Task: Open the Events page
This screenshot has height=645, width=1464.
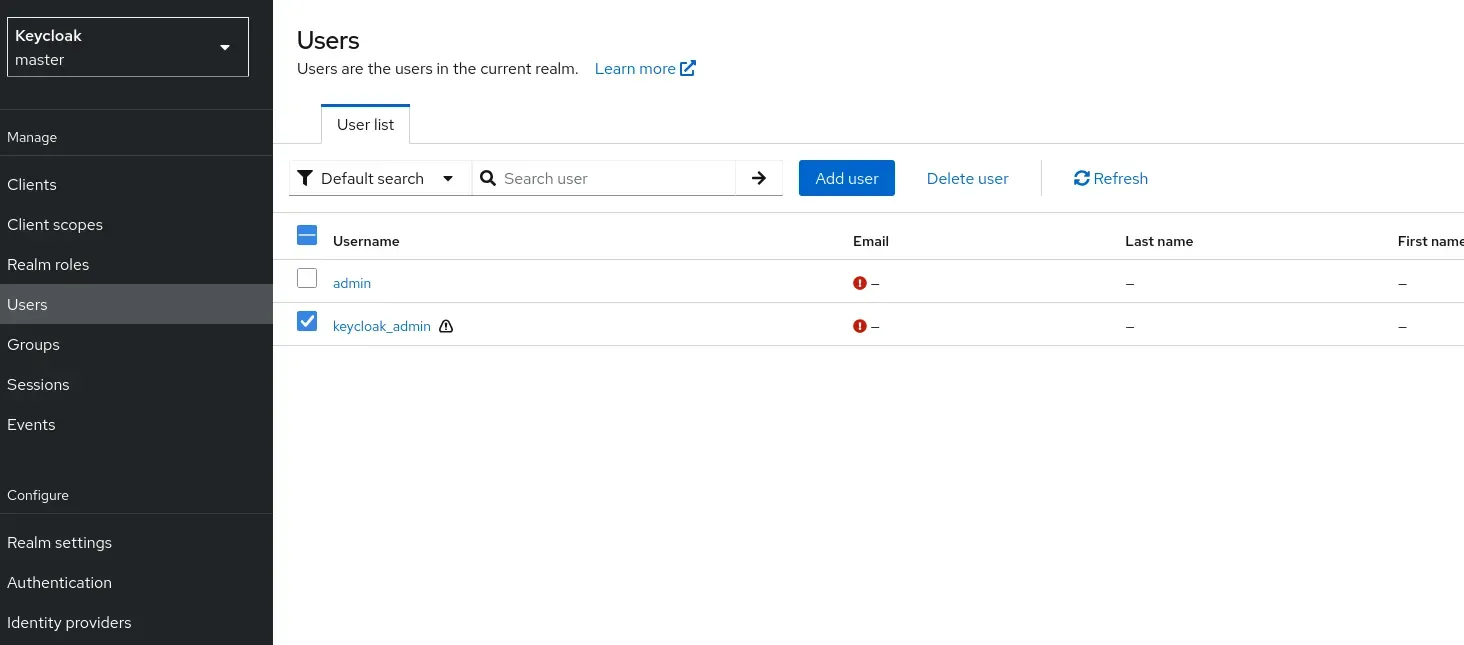Action: pos(136,424)
